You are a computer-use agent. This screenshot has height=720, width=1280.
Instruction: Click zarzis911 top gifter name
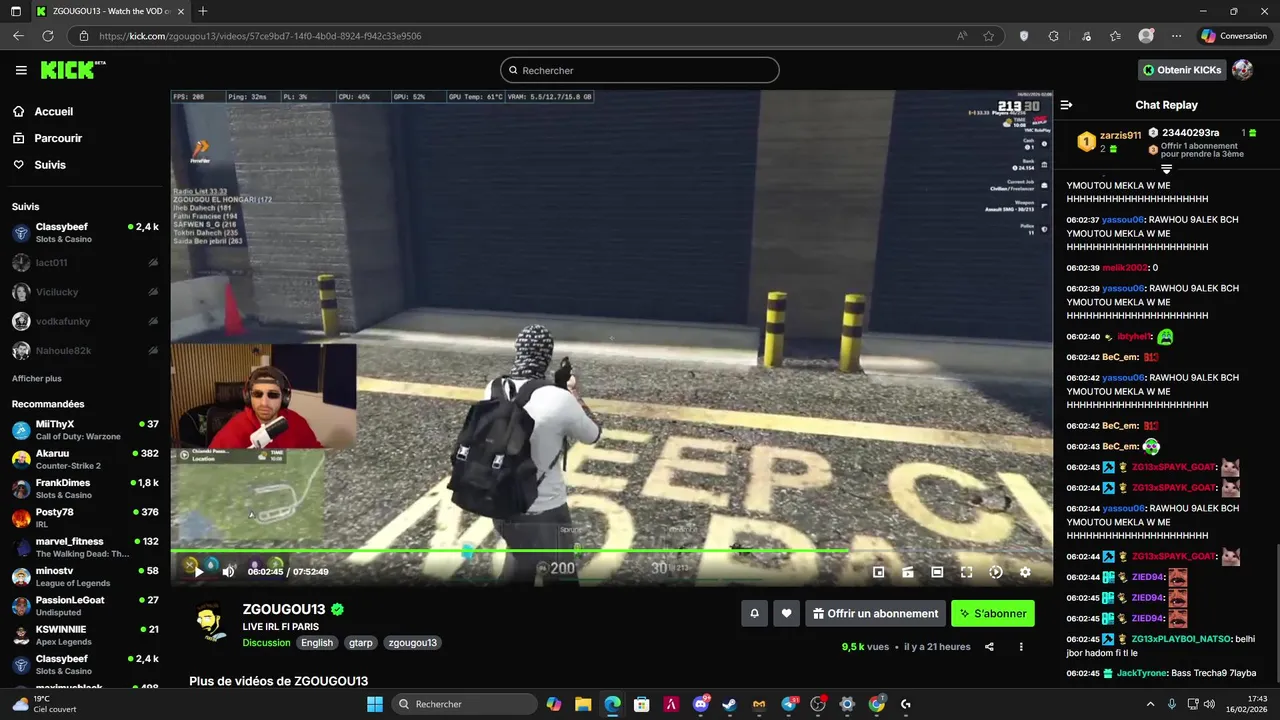1120,135
